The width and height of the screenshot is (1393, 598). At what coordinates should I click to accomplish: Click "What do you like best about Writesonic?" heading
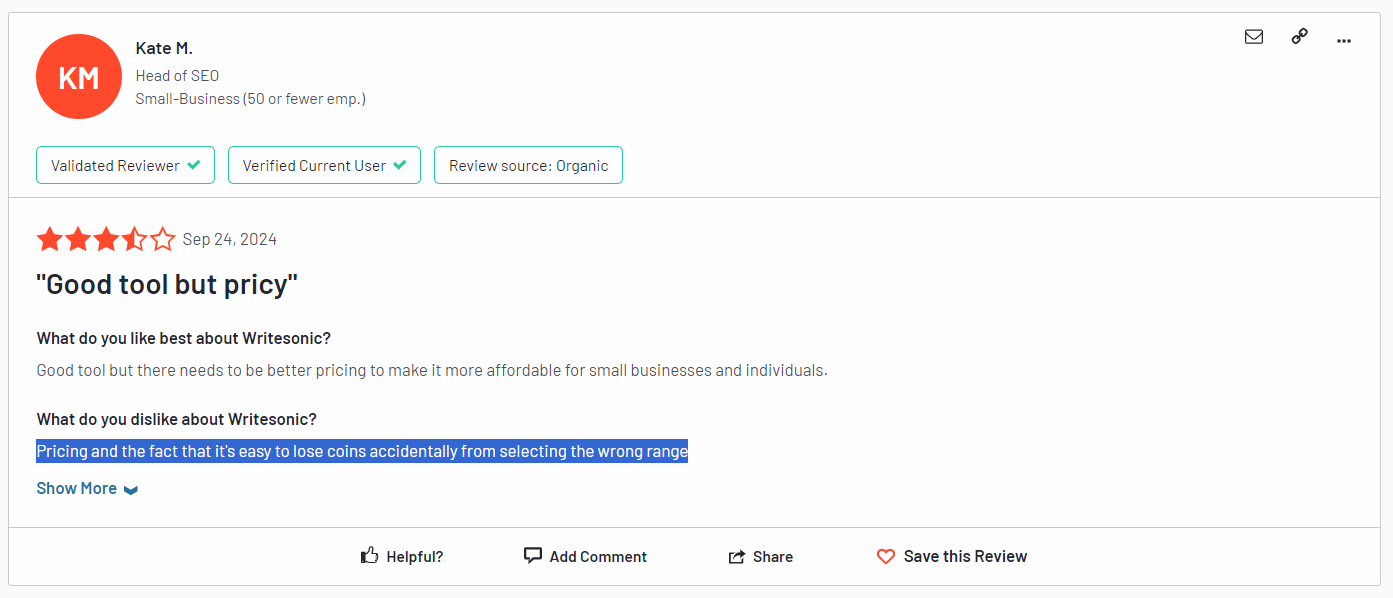point(184,338)
